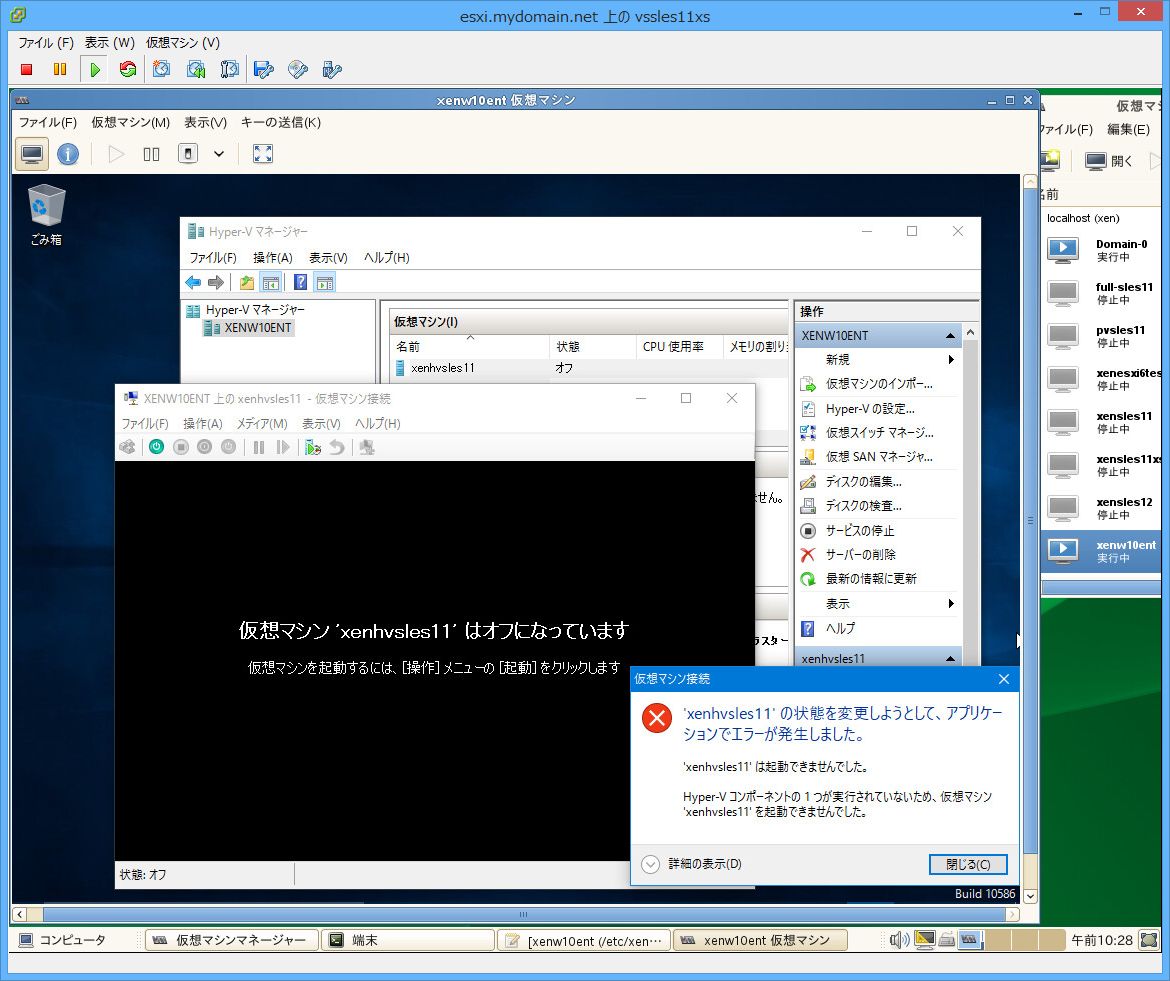Click コンピュータ button on taskbar

[63, 940]
